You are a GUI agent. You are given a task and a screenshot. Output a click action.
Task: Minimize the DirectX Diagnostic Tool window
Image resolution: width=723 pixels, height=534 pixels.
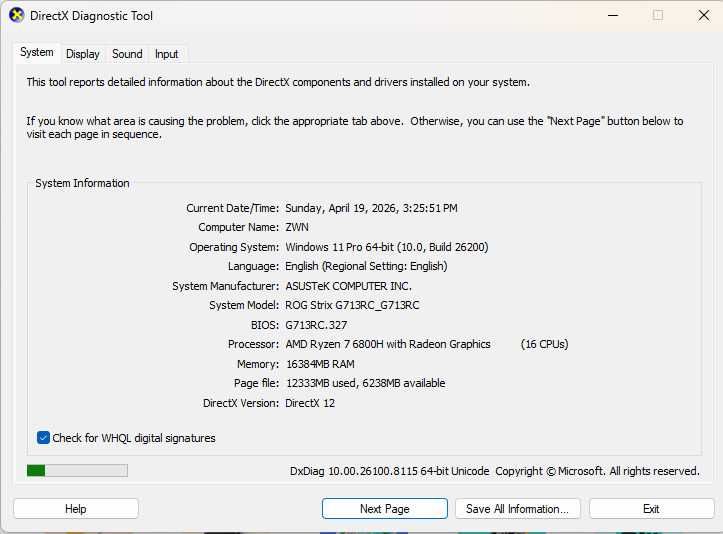[613, 15]
